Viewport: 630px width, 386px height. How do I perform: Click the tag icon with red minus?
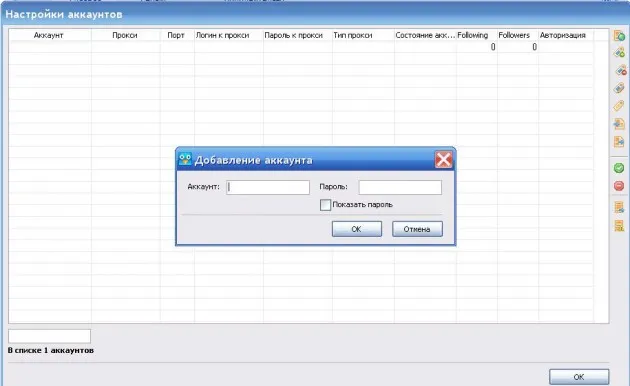620,70
